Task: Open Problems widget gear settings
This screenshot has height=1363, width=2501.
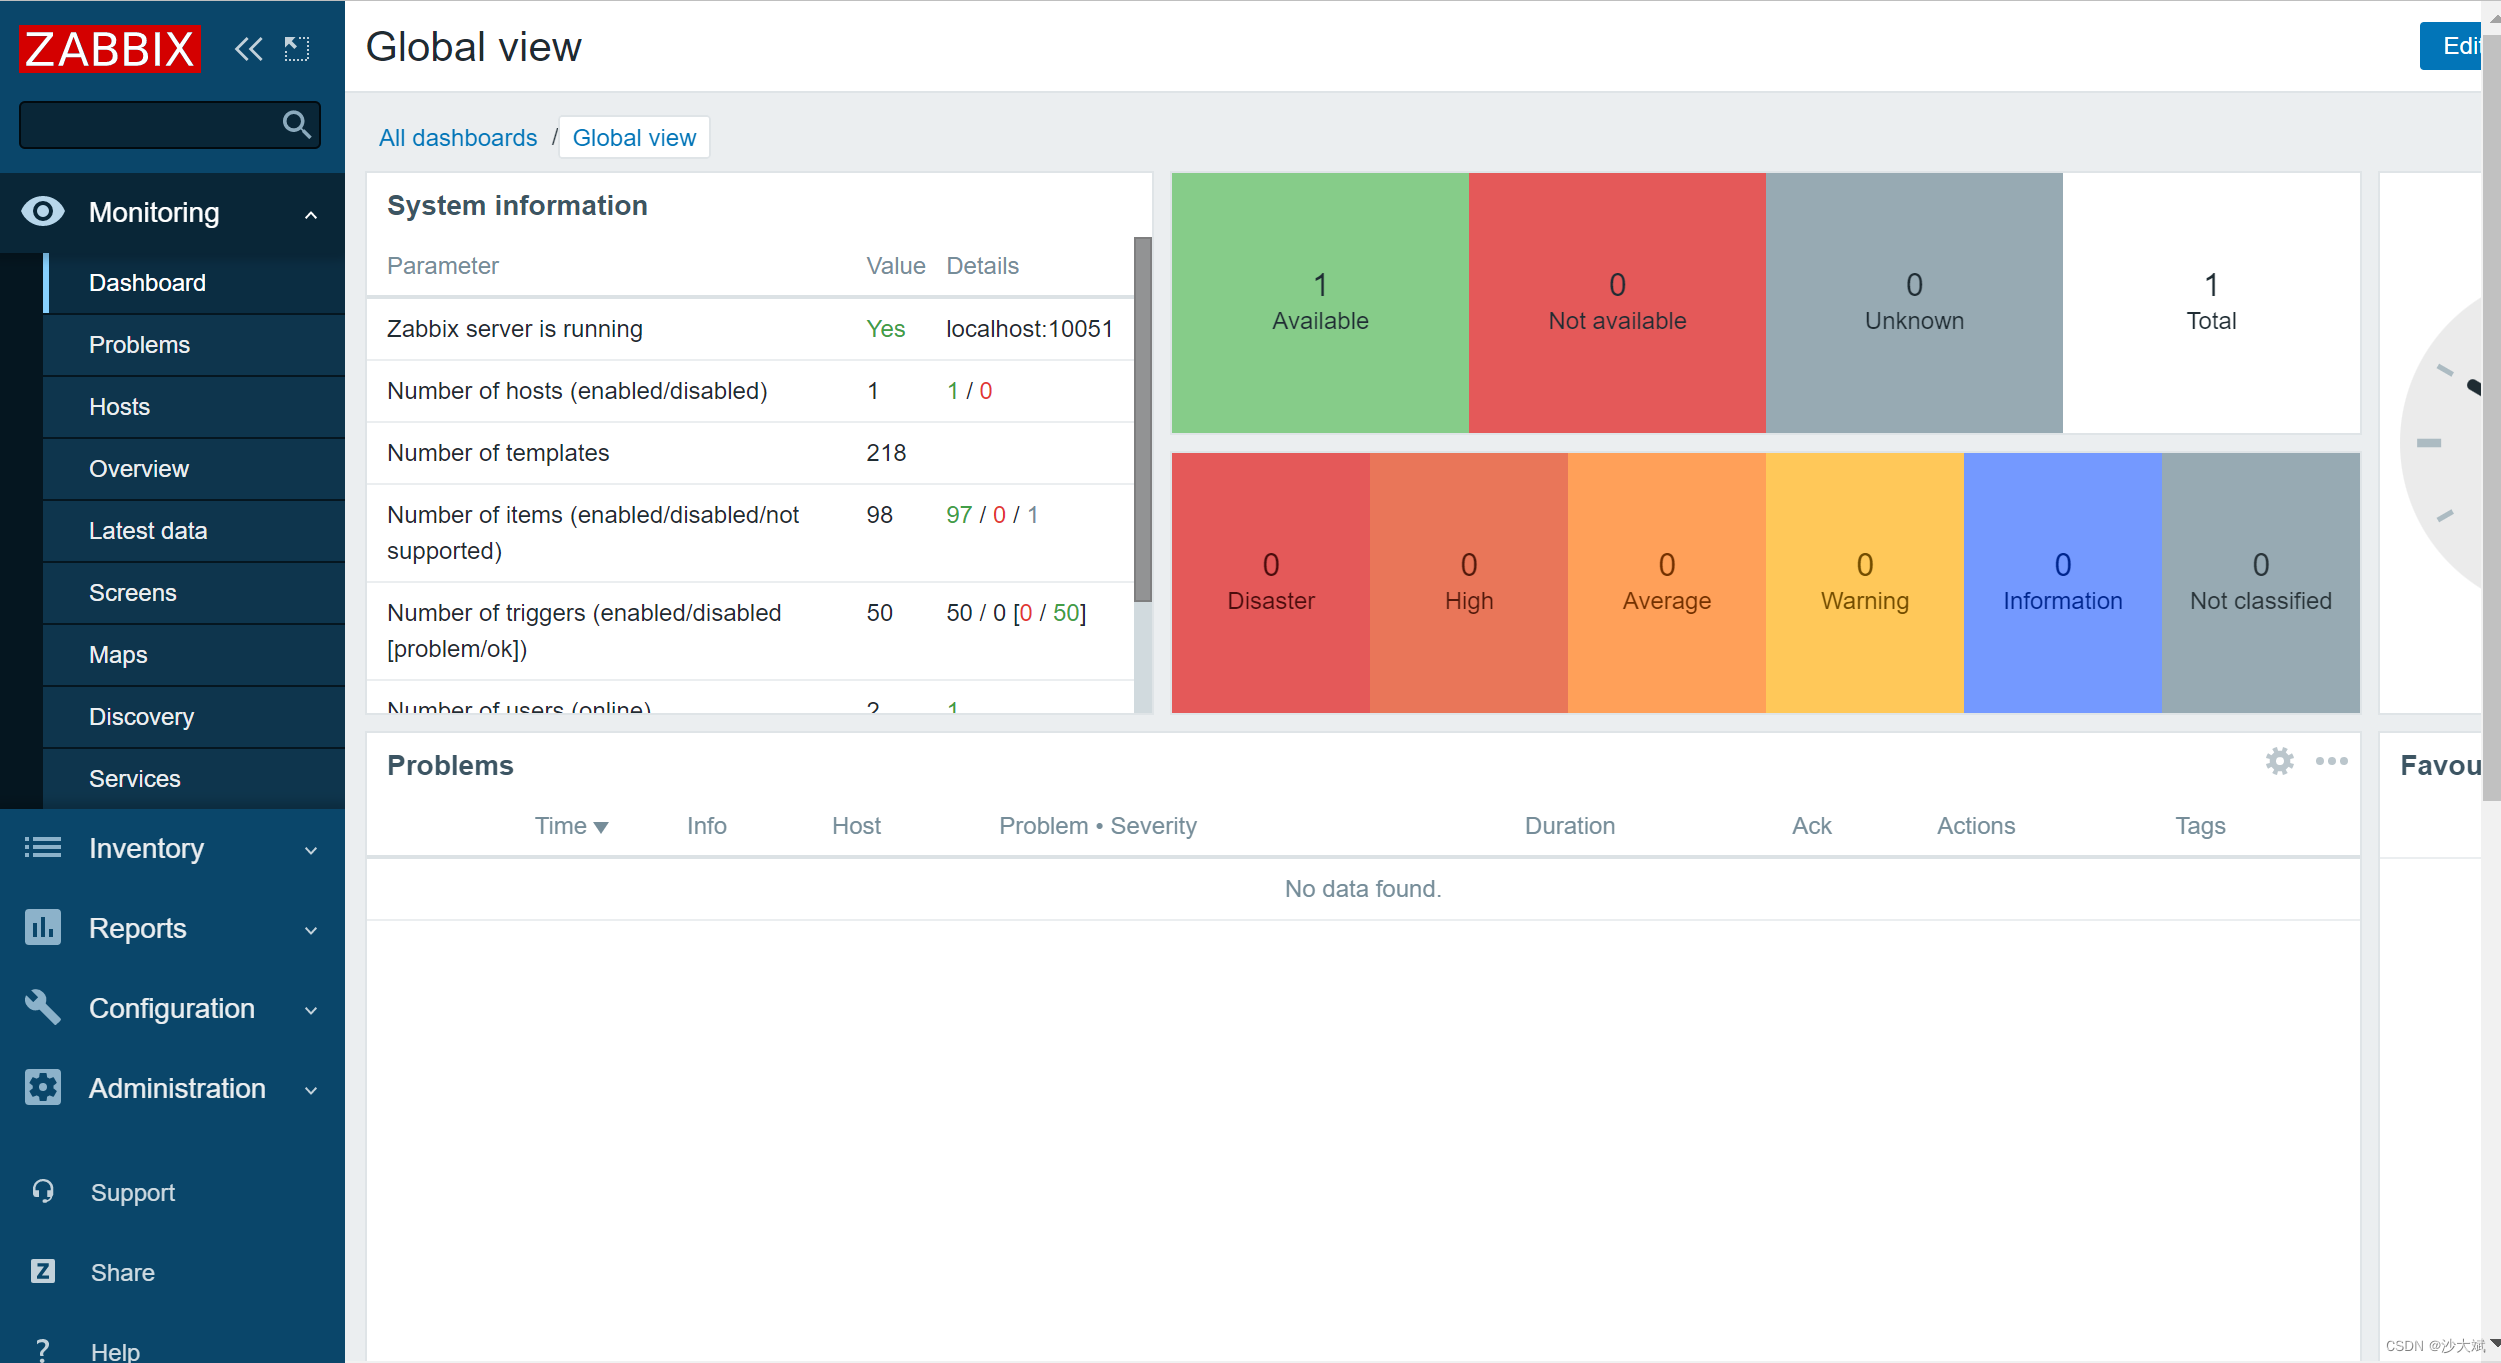Action: click(x=2279, y=761)
